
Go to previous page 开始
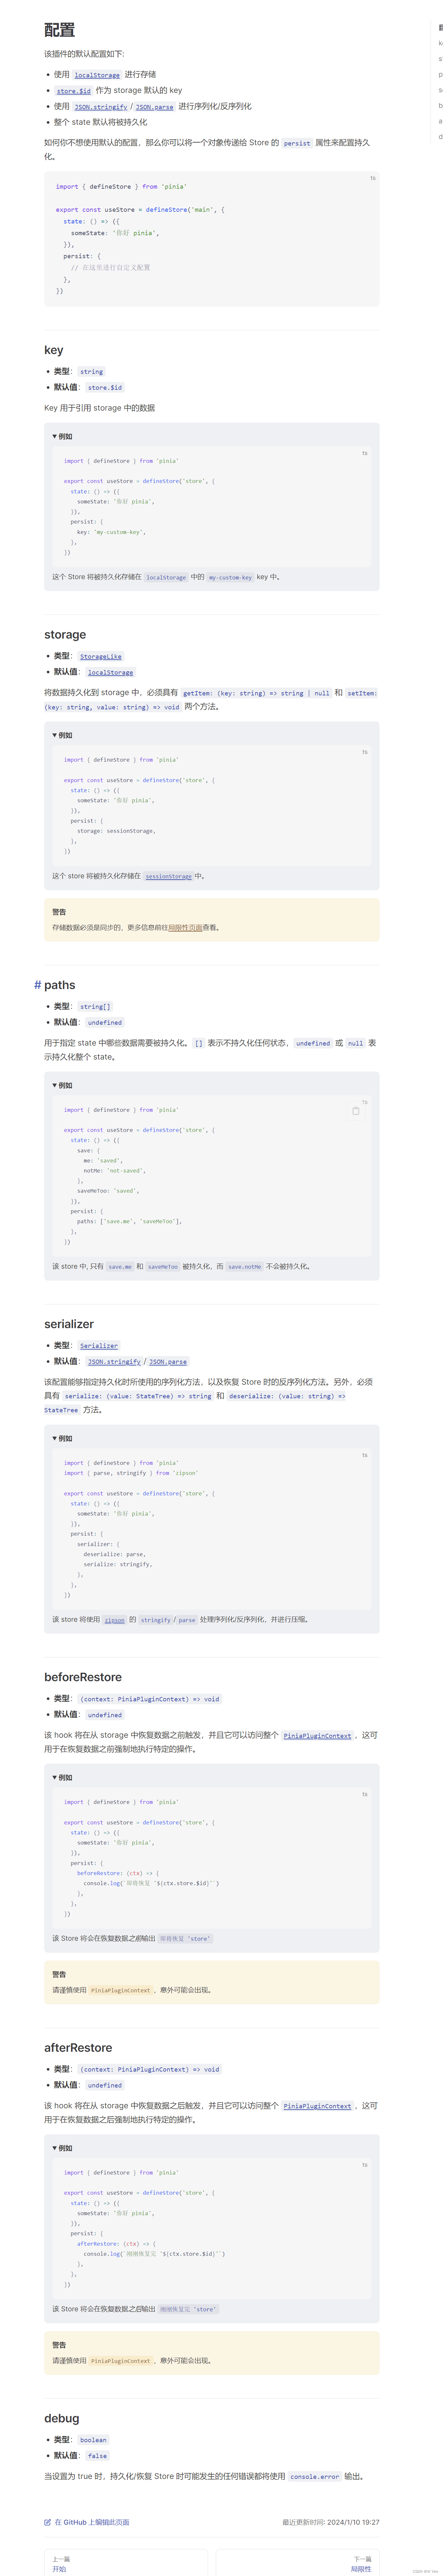click(126, 2563)
